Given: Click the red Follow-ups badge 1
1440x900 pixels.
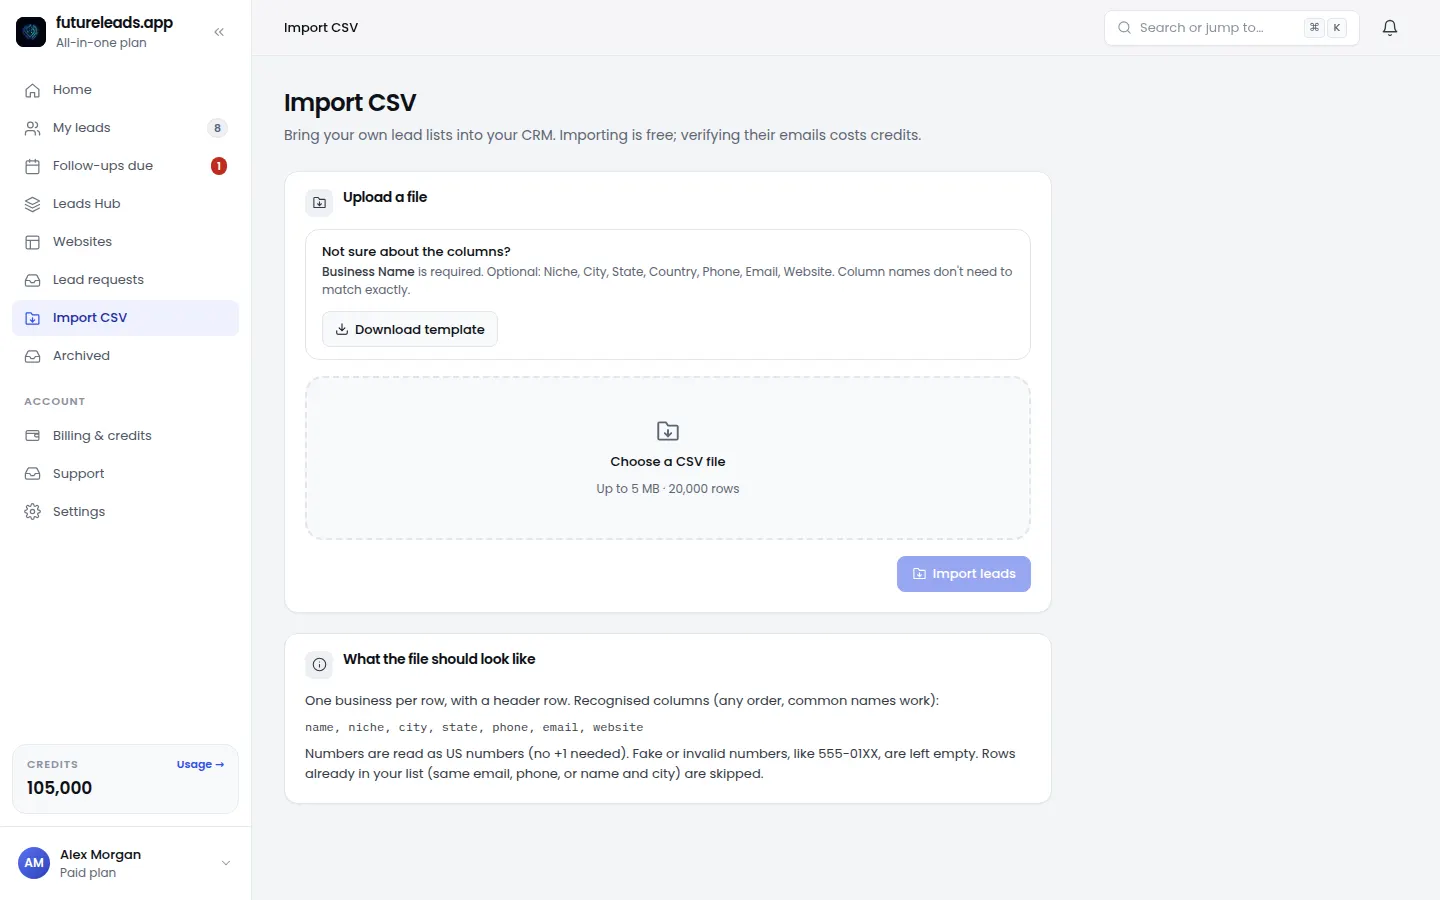Looking at the screenshot, I should 219,166.
